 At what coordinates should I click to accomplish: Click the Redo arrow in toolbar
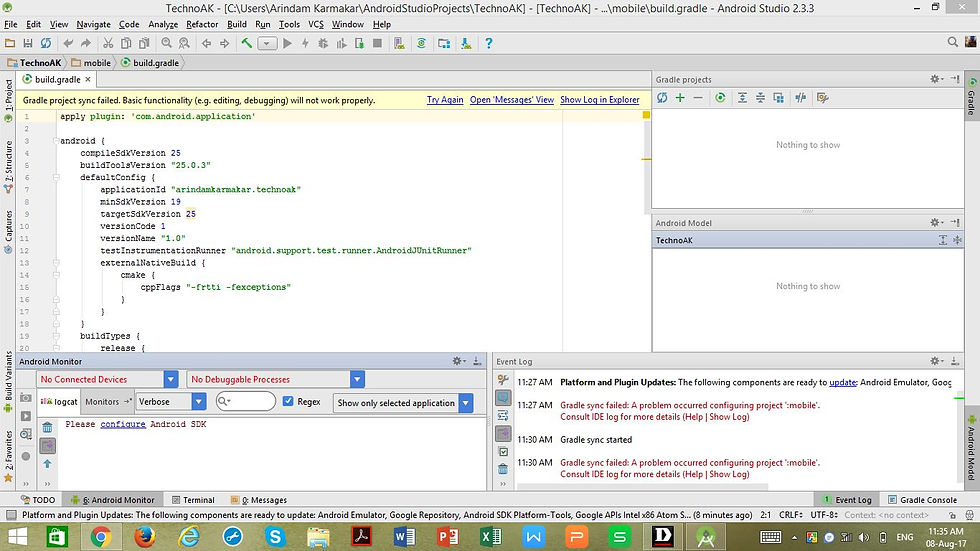[86, 43]
